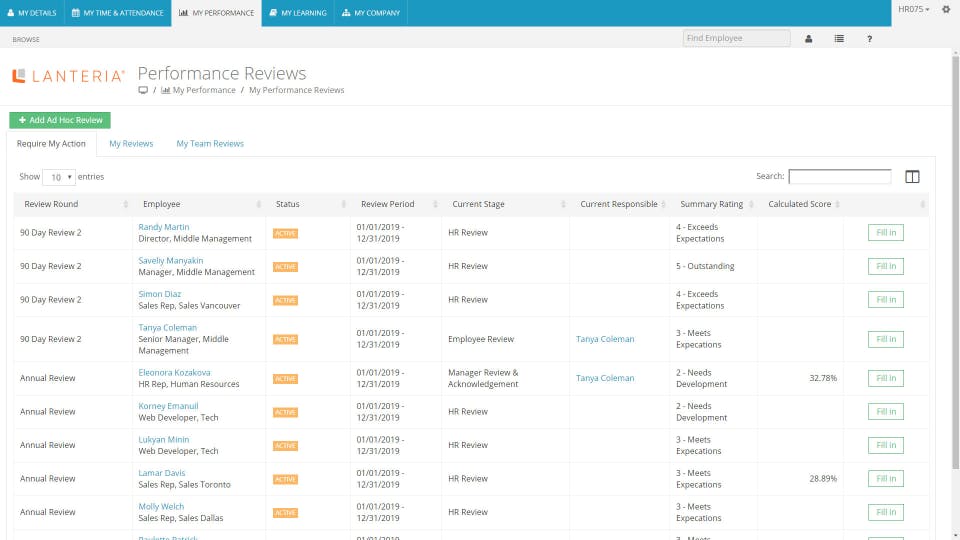Click Fill in for Simon Diaz
The height and width of the screenshot is (540, 960).
pyautogui.click(x=885, y=299)
